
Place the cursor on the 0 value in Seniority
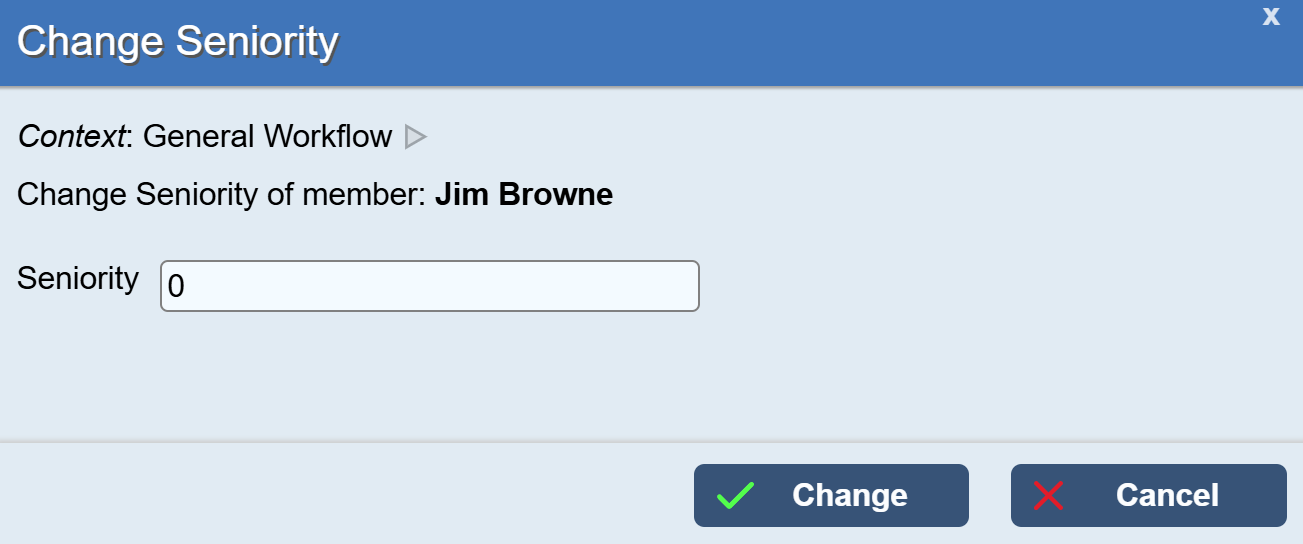click(176, 287)
